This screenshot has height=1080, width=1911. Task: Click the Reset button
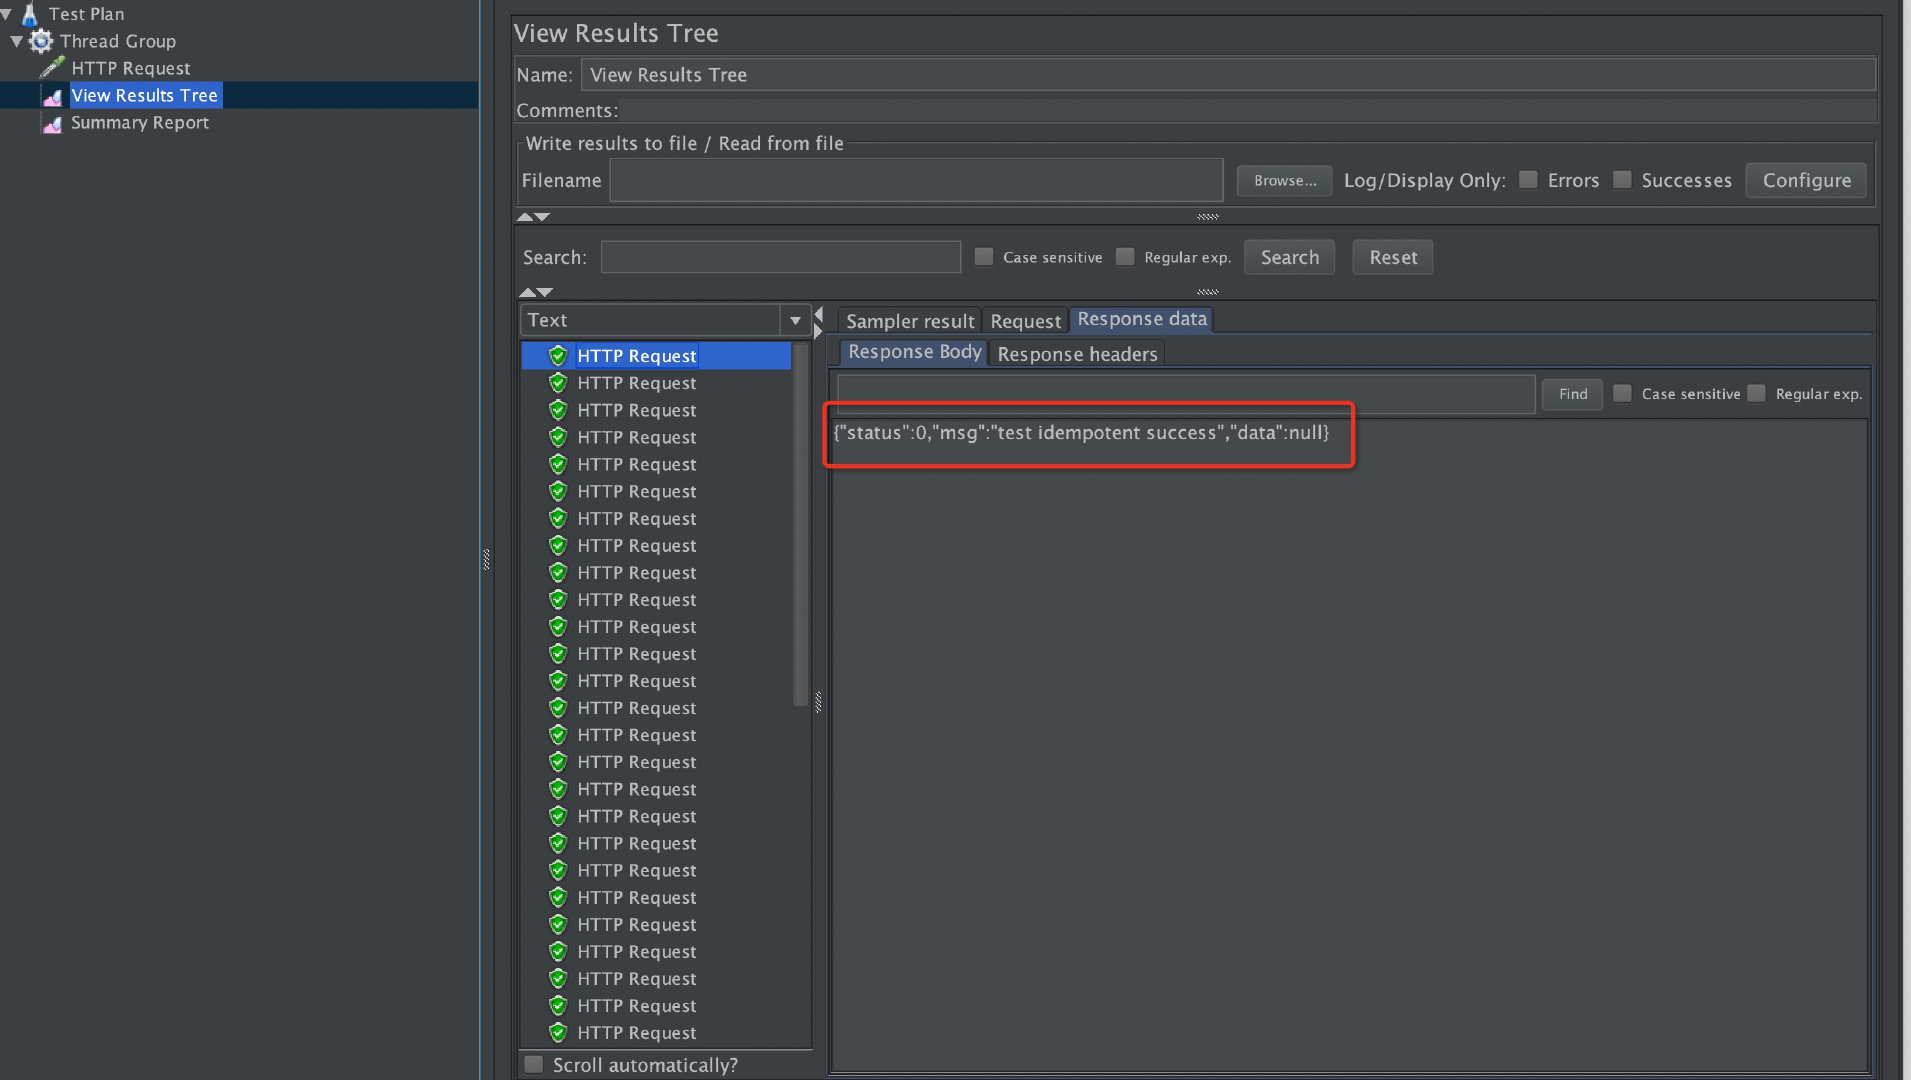tap(1393, 257)
